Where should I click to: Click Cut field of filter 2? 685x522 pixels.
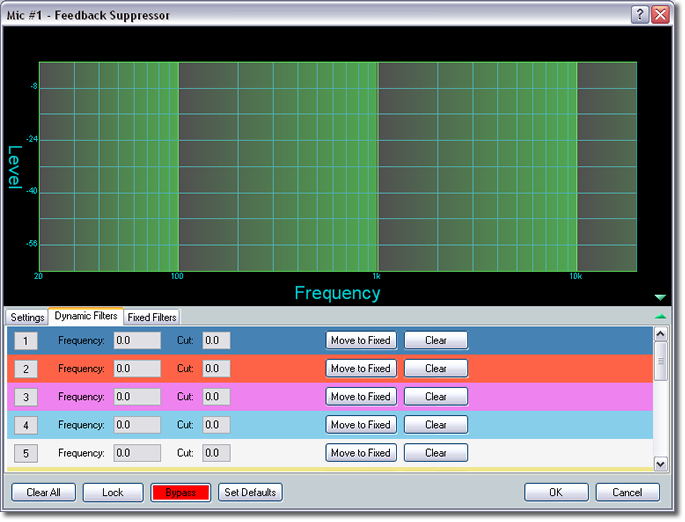[216, 369]
